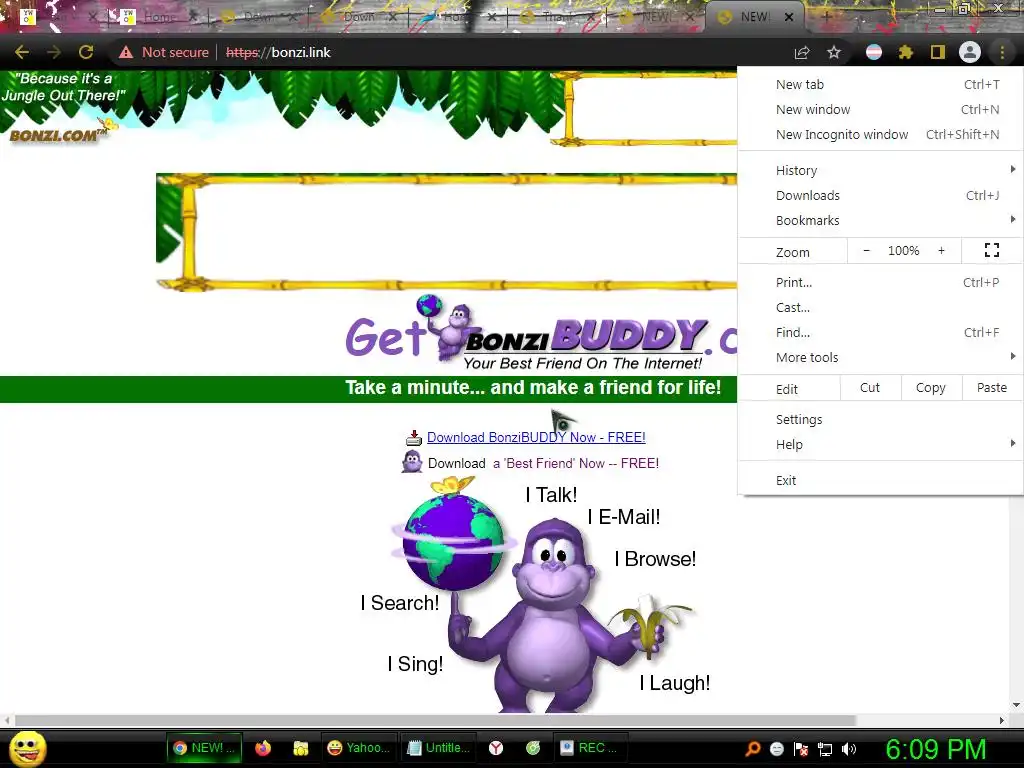The height and width of the screenshot is (768, 1024).
Task: Open the profile avatar menu
Action: coord(970,52)
